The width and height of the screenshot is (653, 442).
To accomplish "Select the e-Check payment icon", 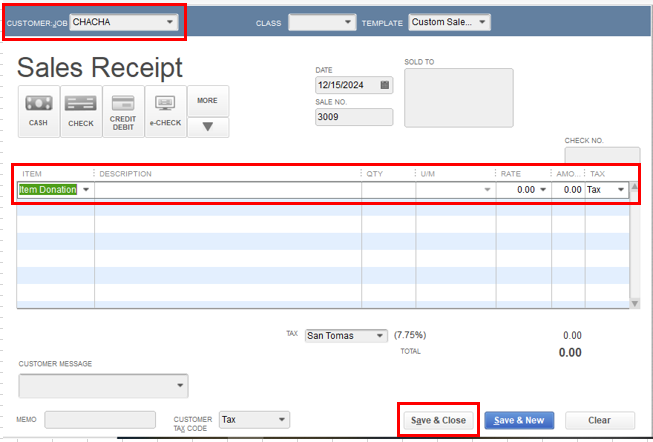I will (166, 111).
